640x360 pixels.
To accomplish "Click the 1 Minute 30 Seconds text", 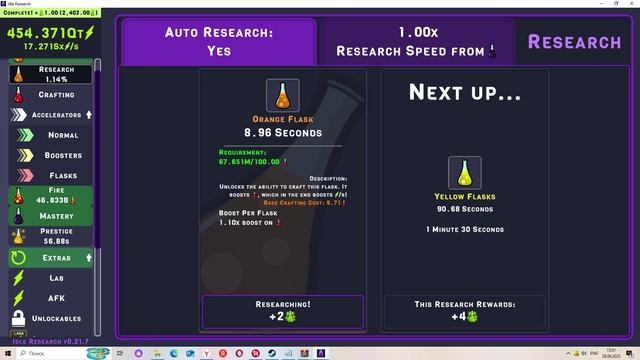I will [x=465, y=229].
